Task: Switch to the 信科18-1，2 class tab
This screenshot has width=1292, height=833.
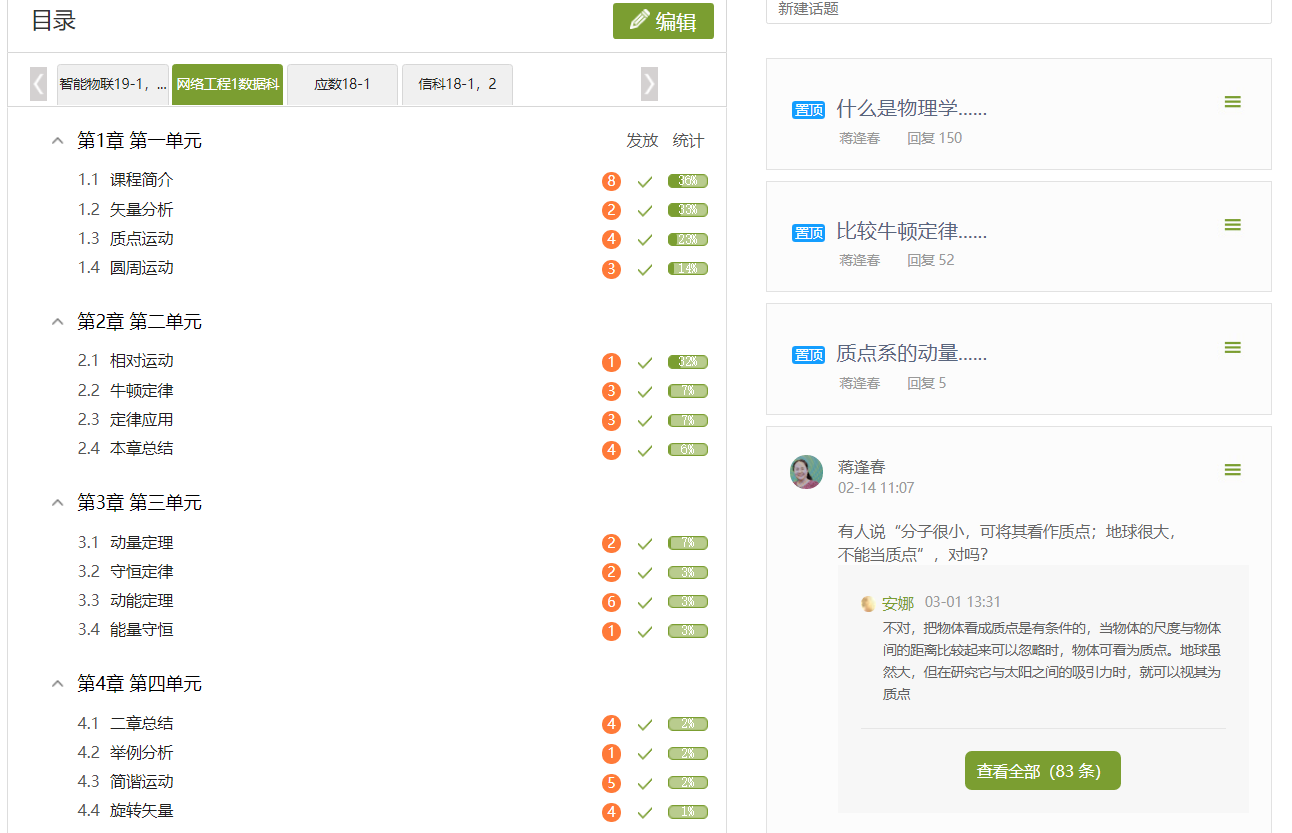Action: coord(457,85)
